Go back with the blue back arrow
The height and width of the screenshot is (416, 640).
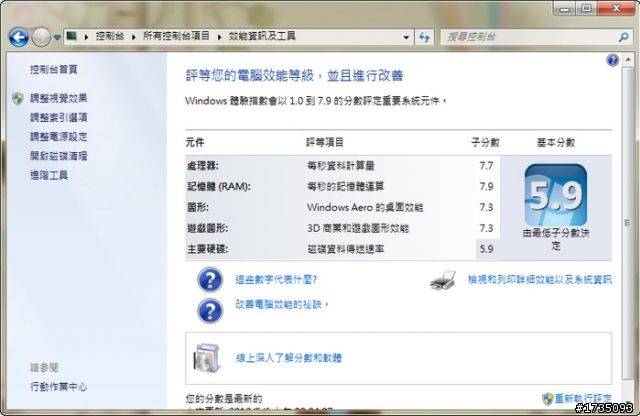click(18, 37)
